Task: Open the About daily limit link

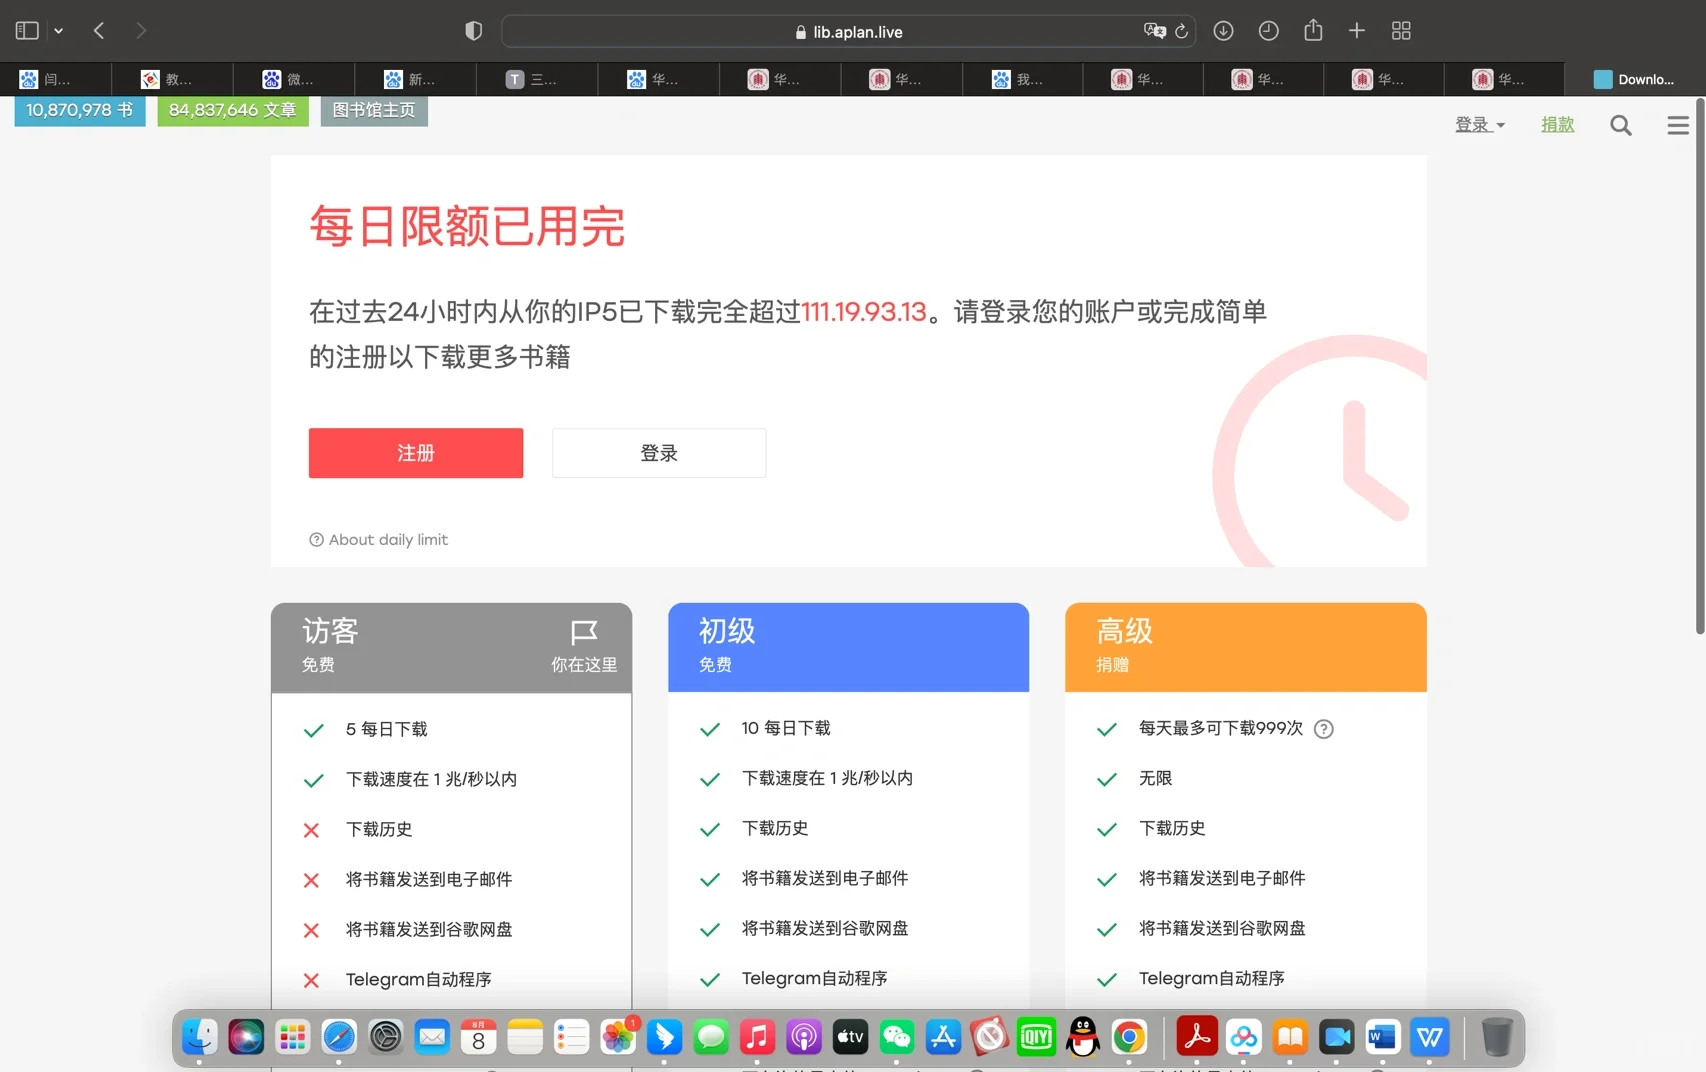Action: coord(377,539)
